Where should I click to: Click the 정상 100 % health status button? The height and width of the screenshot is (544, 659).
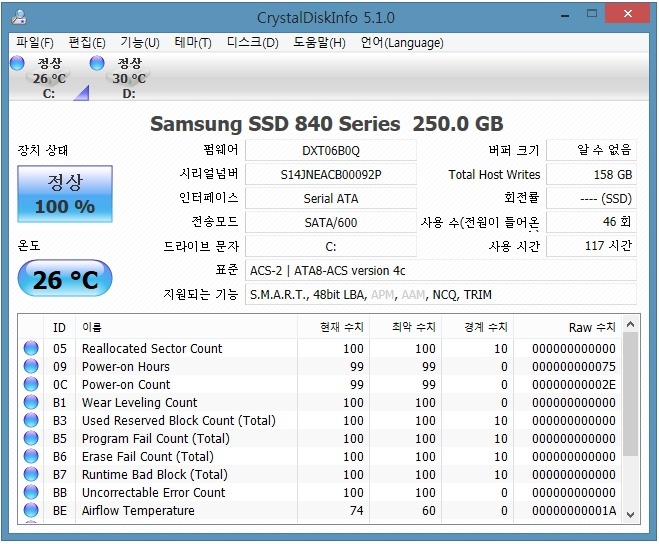pyautogui.click(x=65, y=194)
